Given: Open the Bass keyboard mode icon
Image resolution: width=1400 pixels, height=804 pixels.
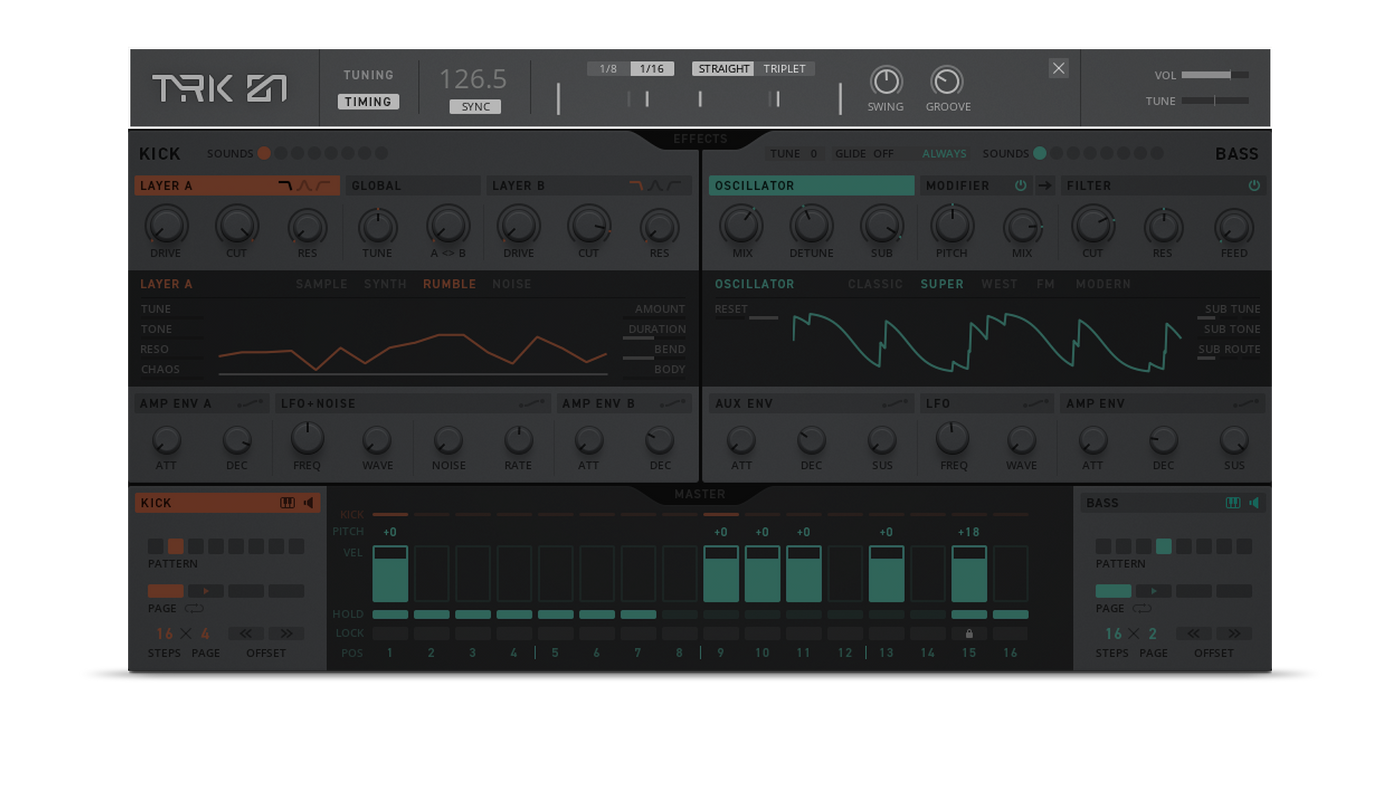Looking at the screenshot, I should (x=1233, y=503).
